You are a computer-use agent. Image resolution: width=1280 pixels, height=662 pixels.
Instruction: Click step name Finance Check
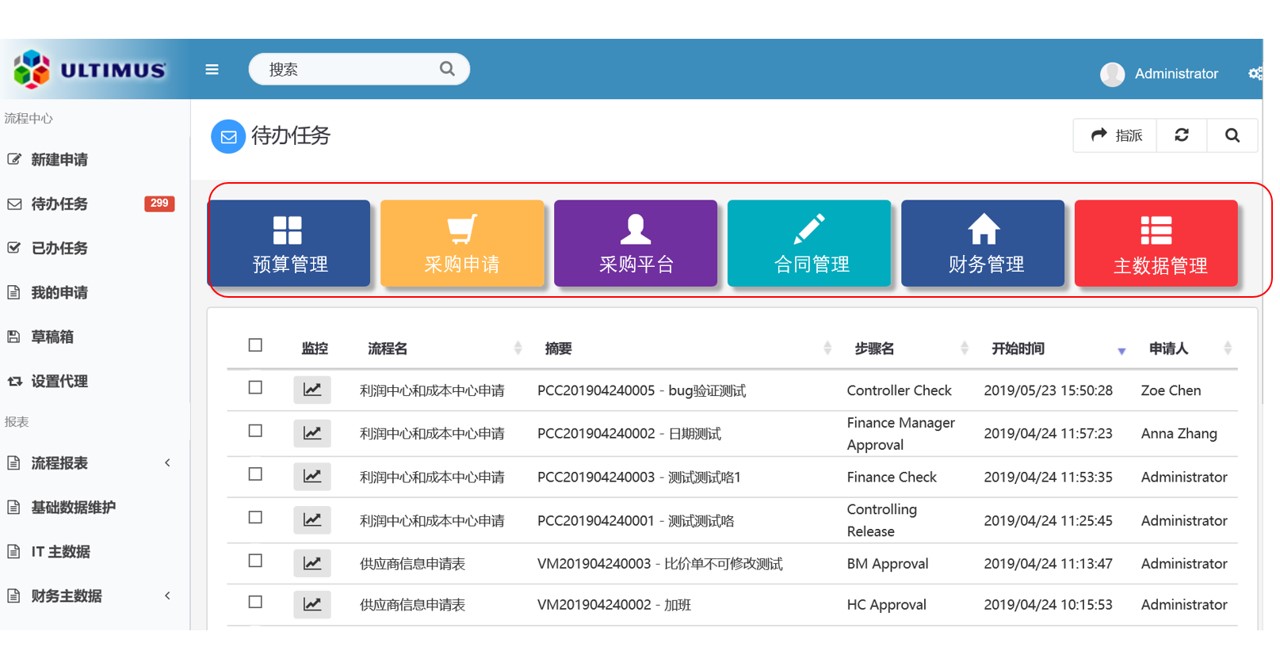tap(892, 477)
